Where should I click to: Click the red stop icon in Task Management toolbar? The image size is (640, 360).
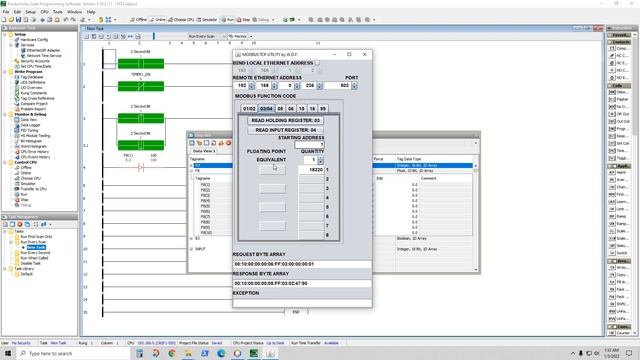pyautogui.click(x=20, y=224)
